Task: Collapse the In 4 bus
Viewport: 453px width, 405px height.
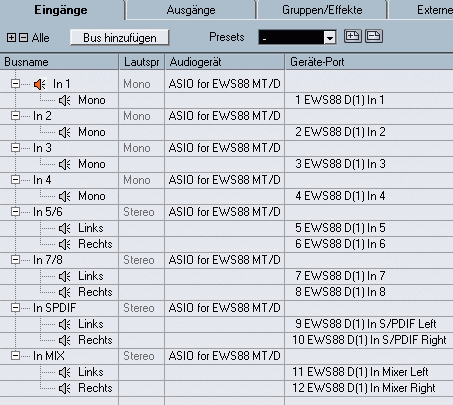Action: pyautogui.click(x=15, y=180)
